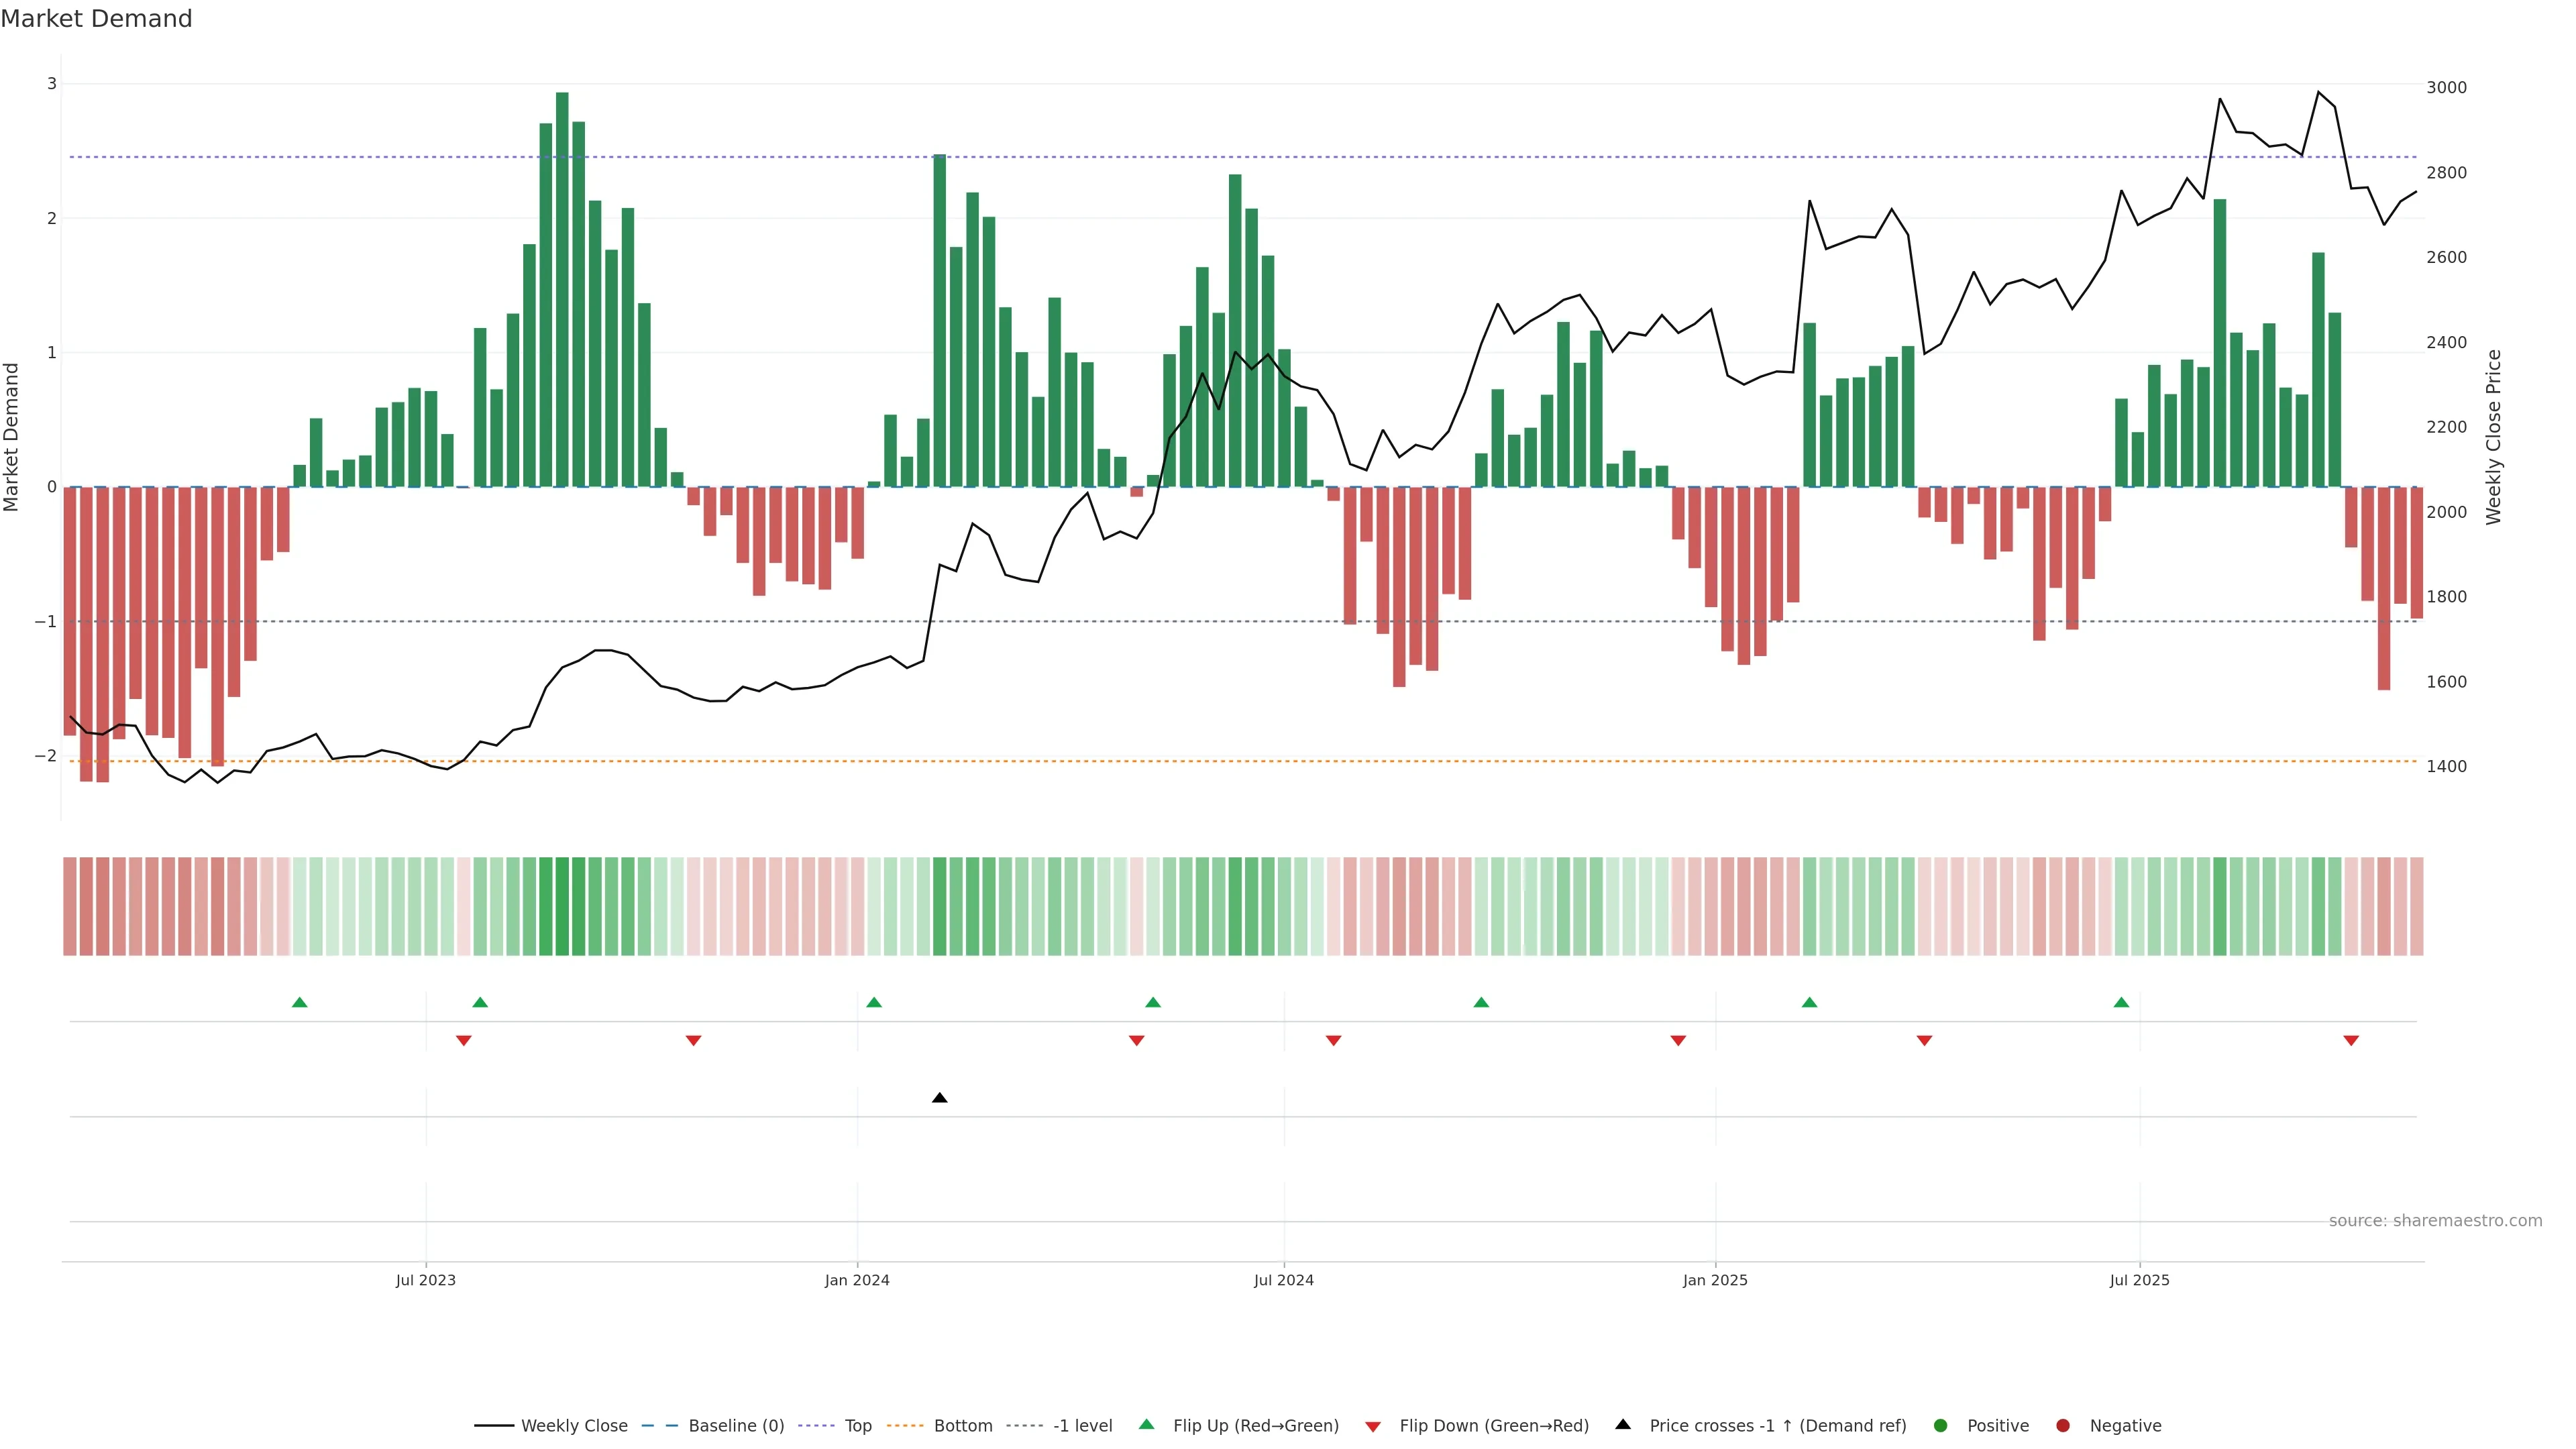2576x1449 pixels.
Task: Click the red Flip Down legend triangle
Action: tap(1373, 1426)
